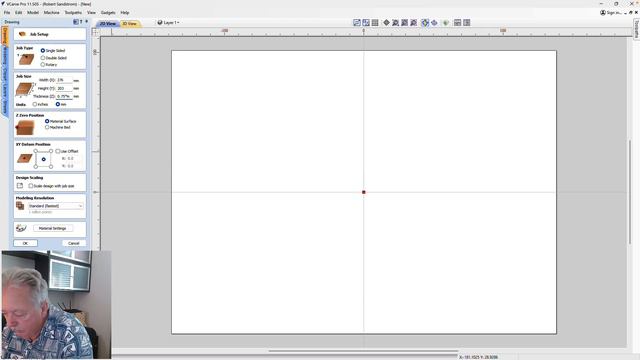This screenshot has height=360, width=640.
Task: Click the highlighted blue-bordered view toolbar icon
Action: (425, 23)
